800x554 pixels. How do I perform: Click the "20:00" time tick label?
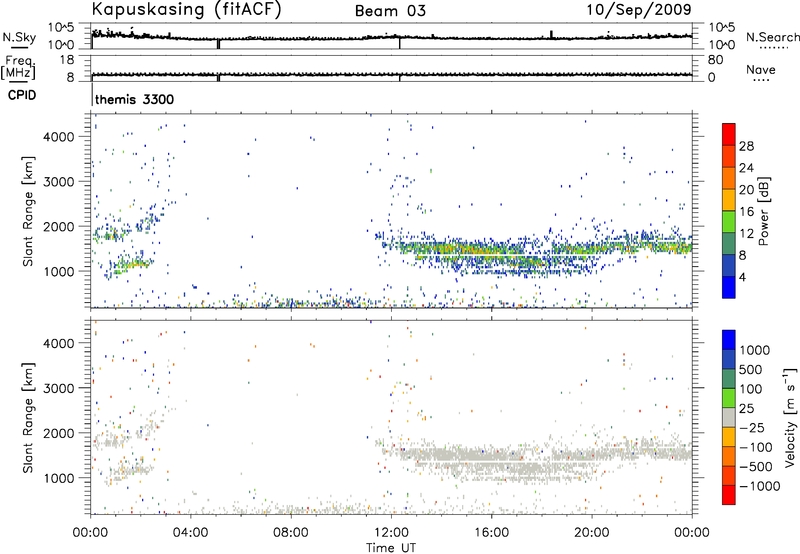pyautogui.click(x=591, y=533)
